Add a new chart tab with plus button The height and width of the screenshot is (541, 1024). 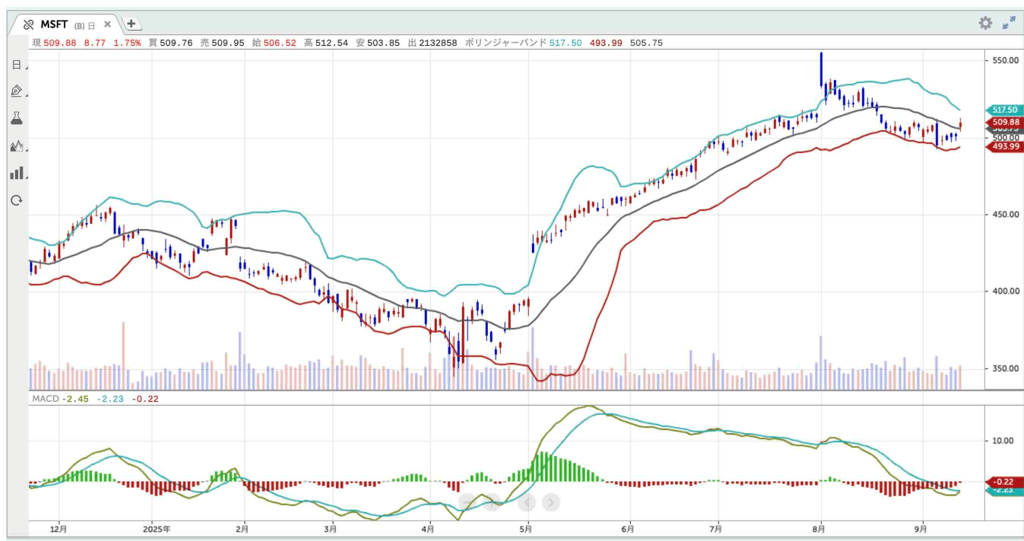click(132, 23)
